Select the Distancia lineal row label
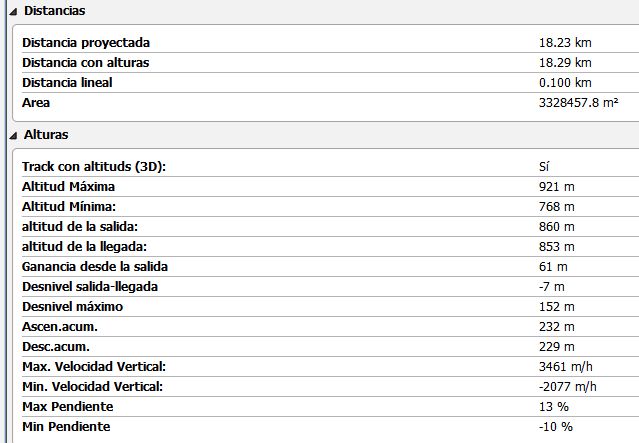 [67, 83]
